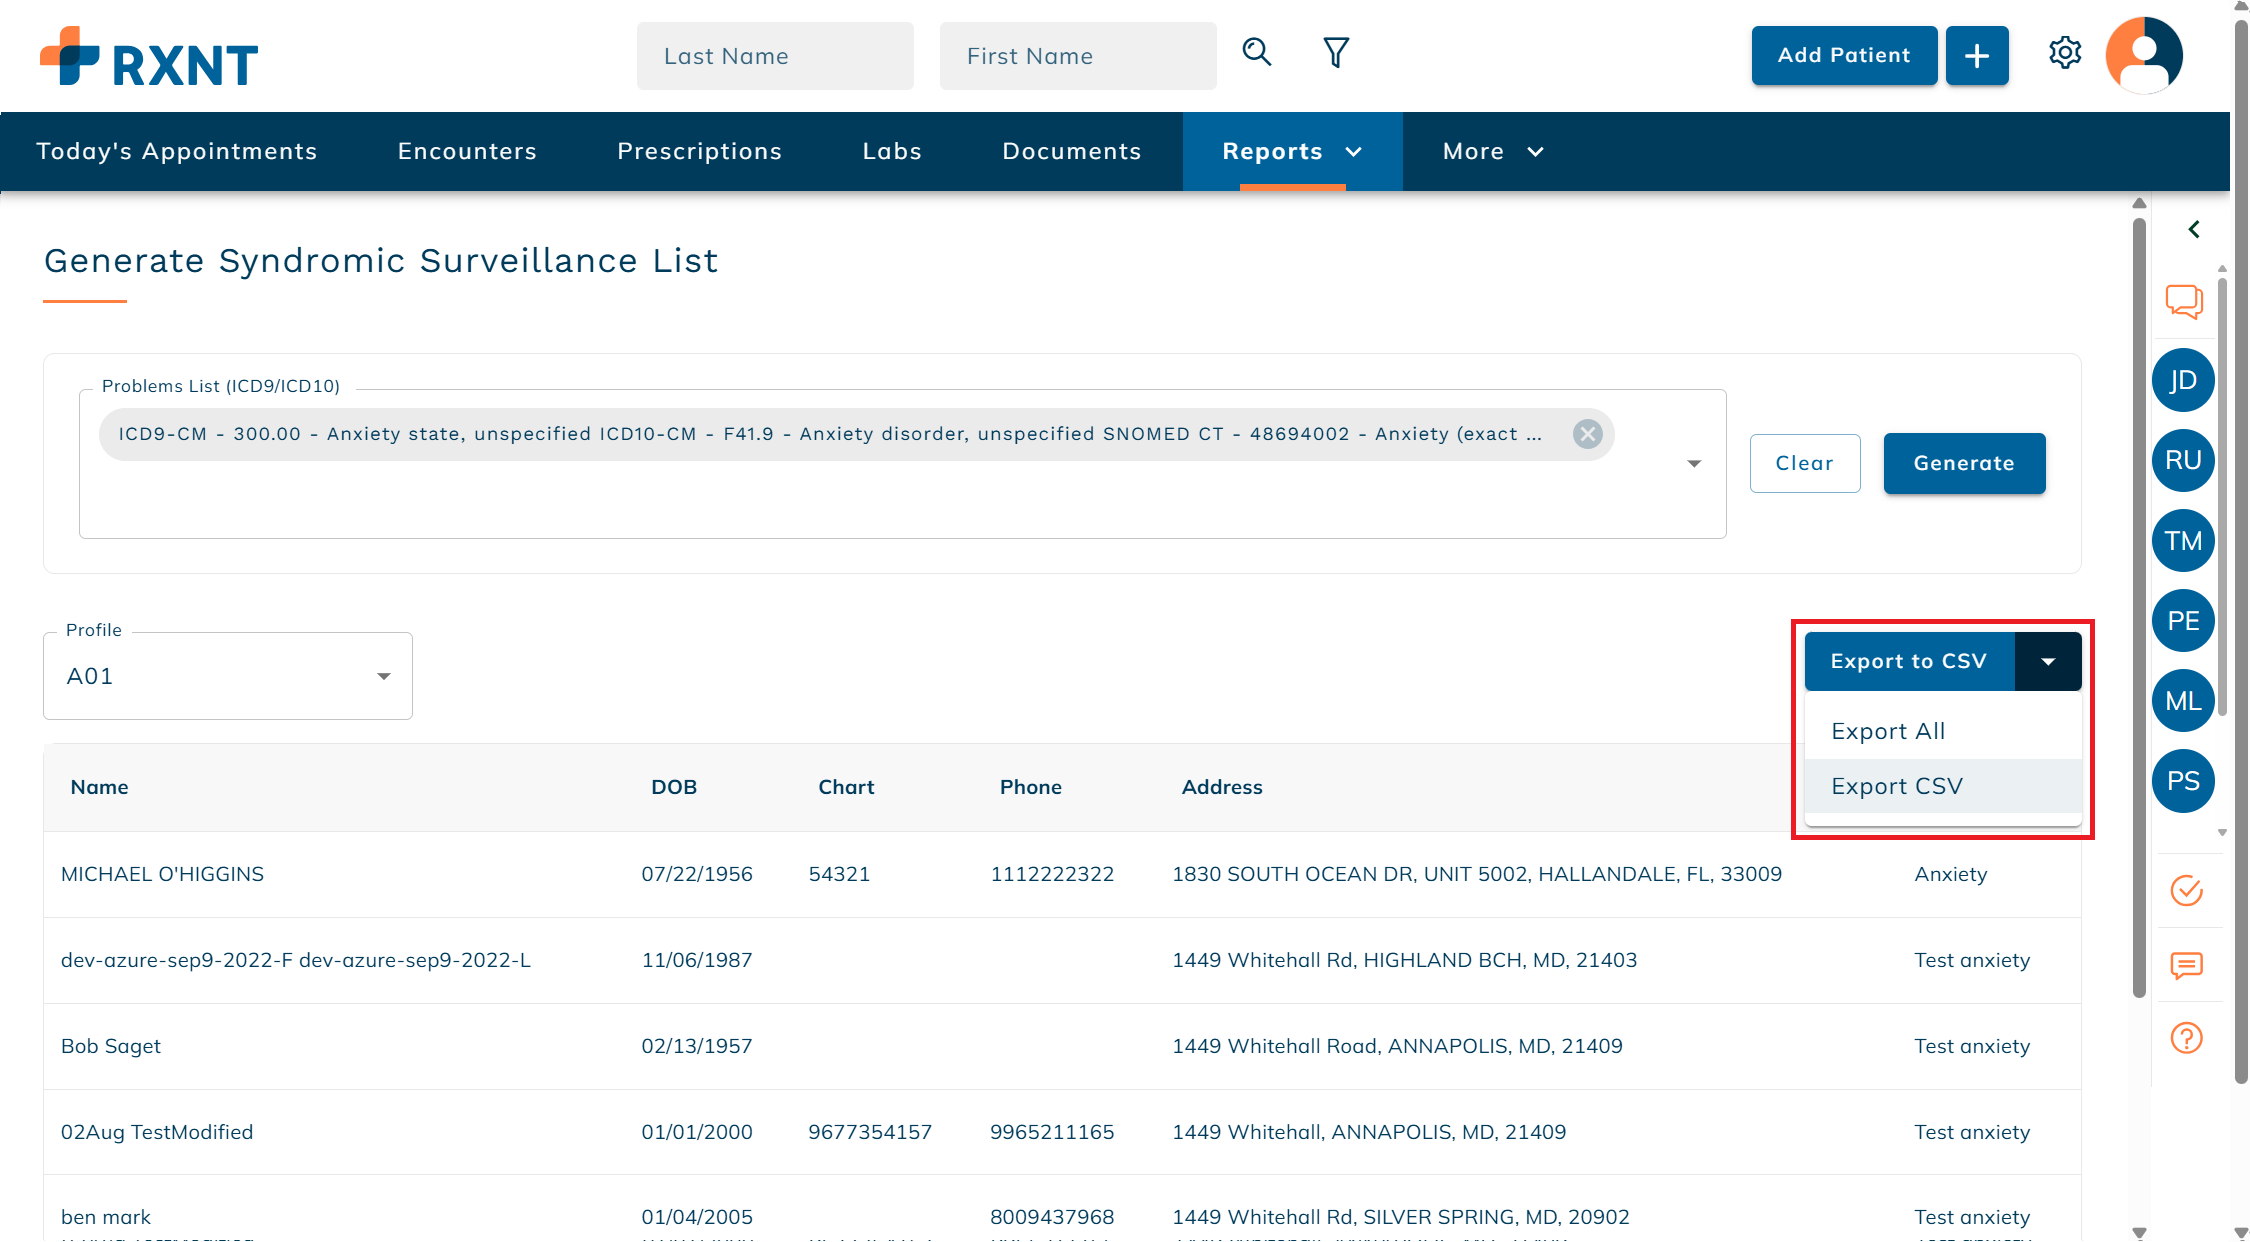Open the Profile A01 dropdown

pos(228,676)
